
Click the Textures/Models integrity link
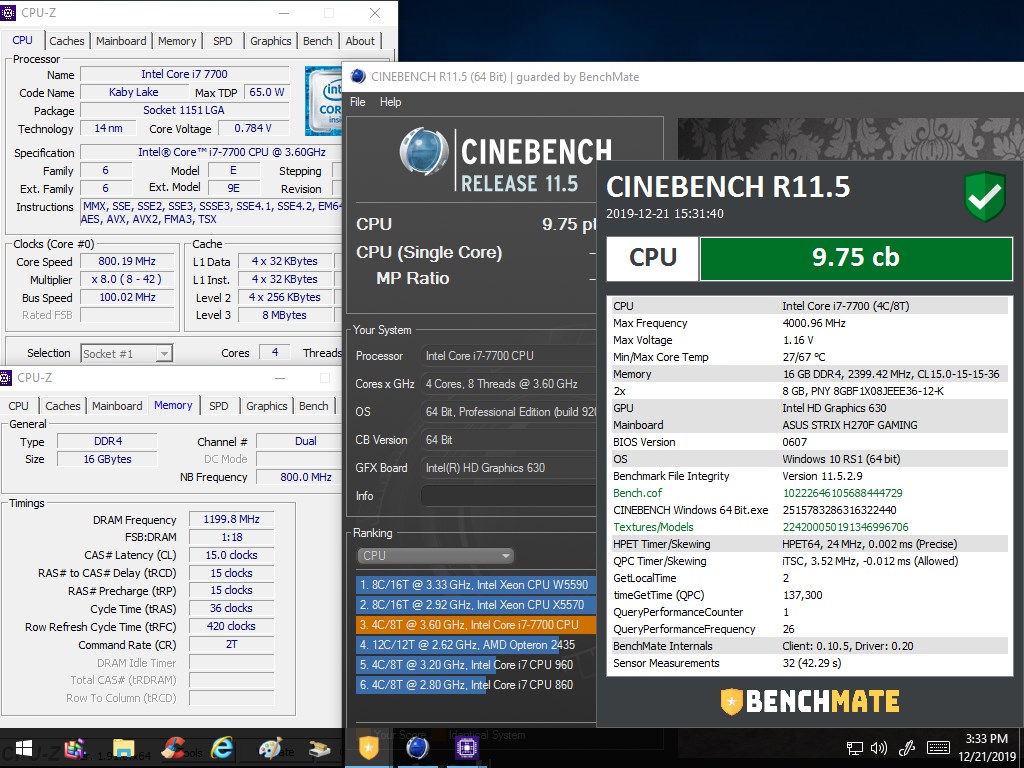[x=653, y=527]
